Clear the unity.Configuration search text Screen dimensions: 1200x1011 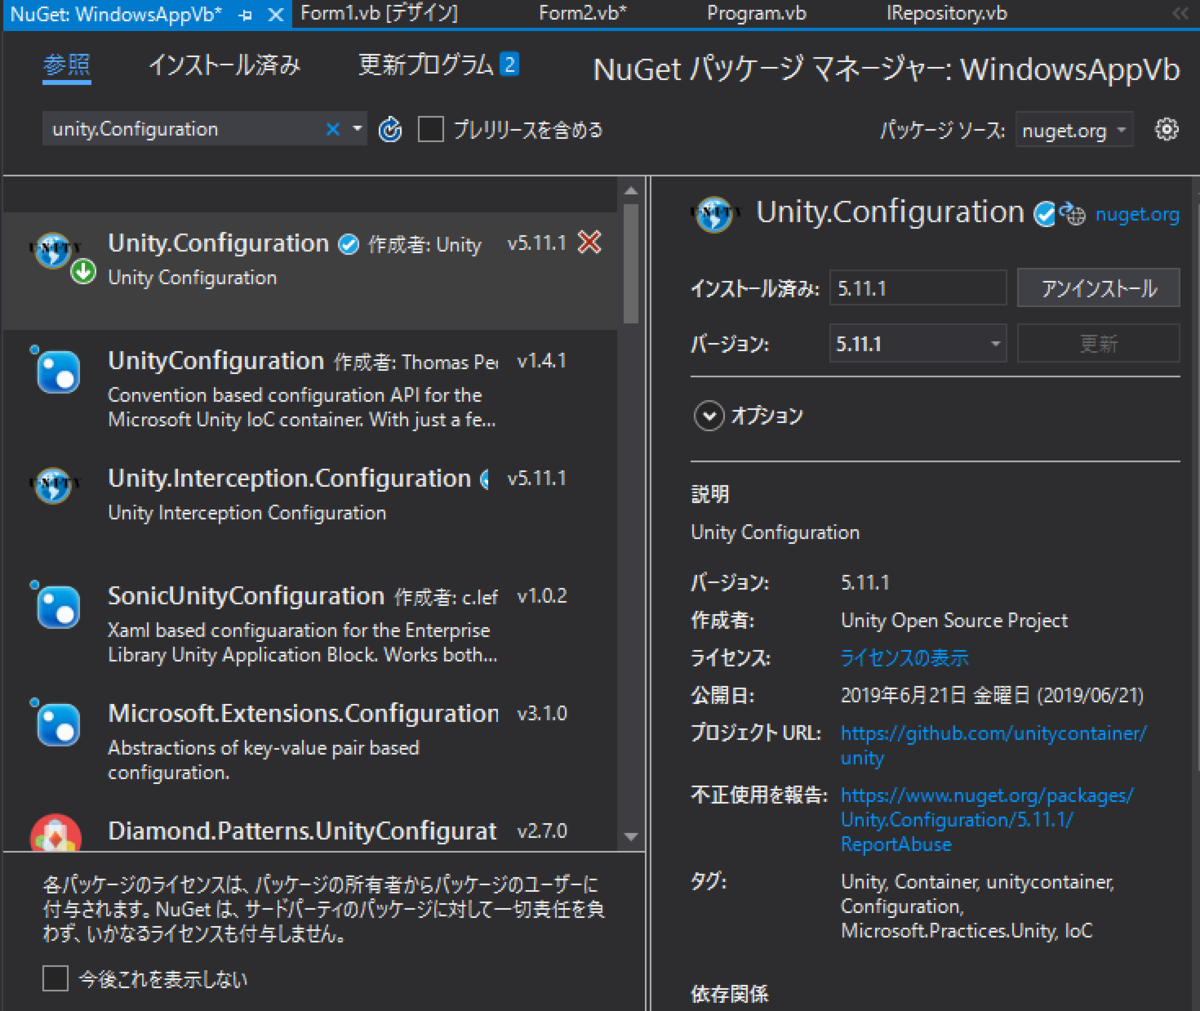point(333,129)
